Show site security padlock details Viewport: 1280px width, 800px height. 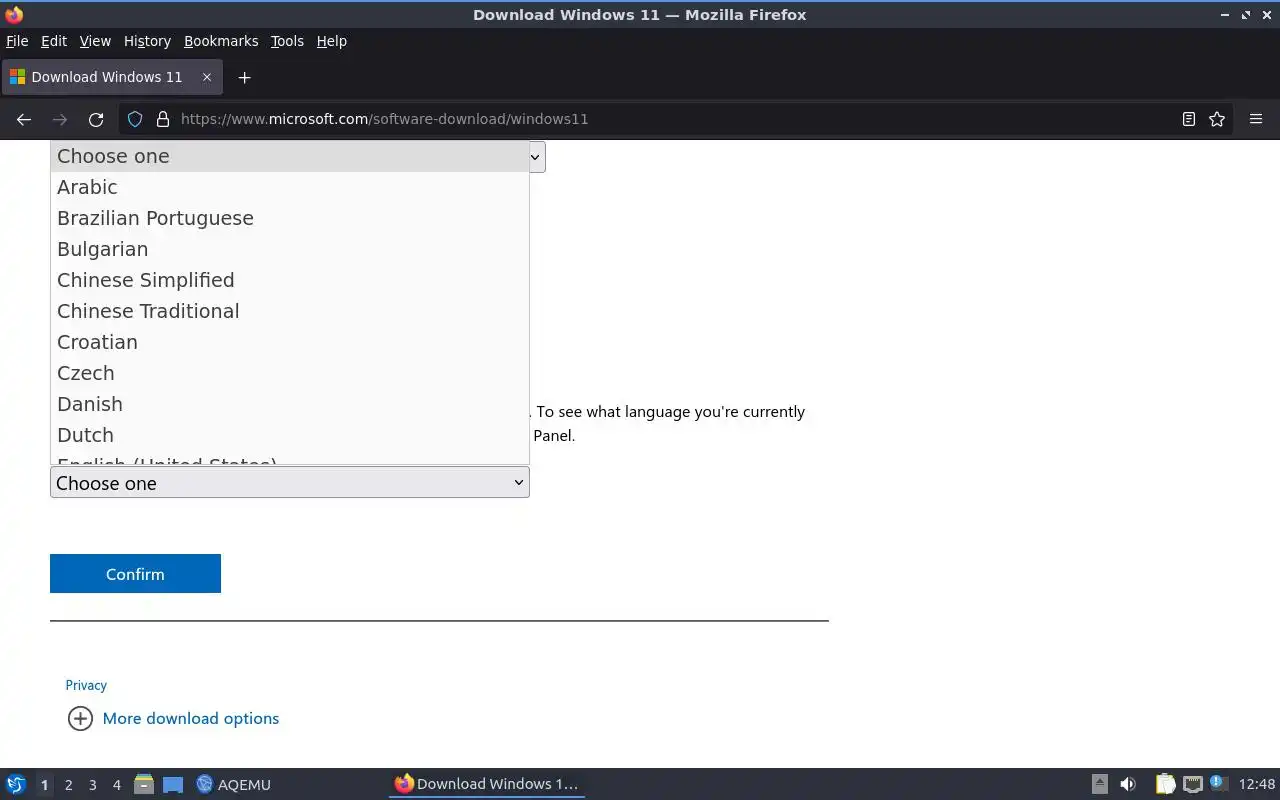click(163, 119)
